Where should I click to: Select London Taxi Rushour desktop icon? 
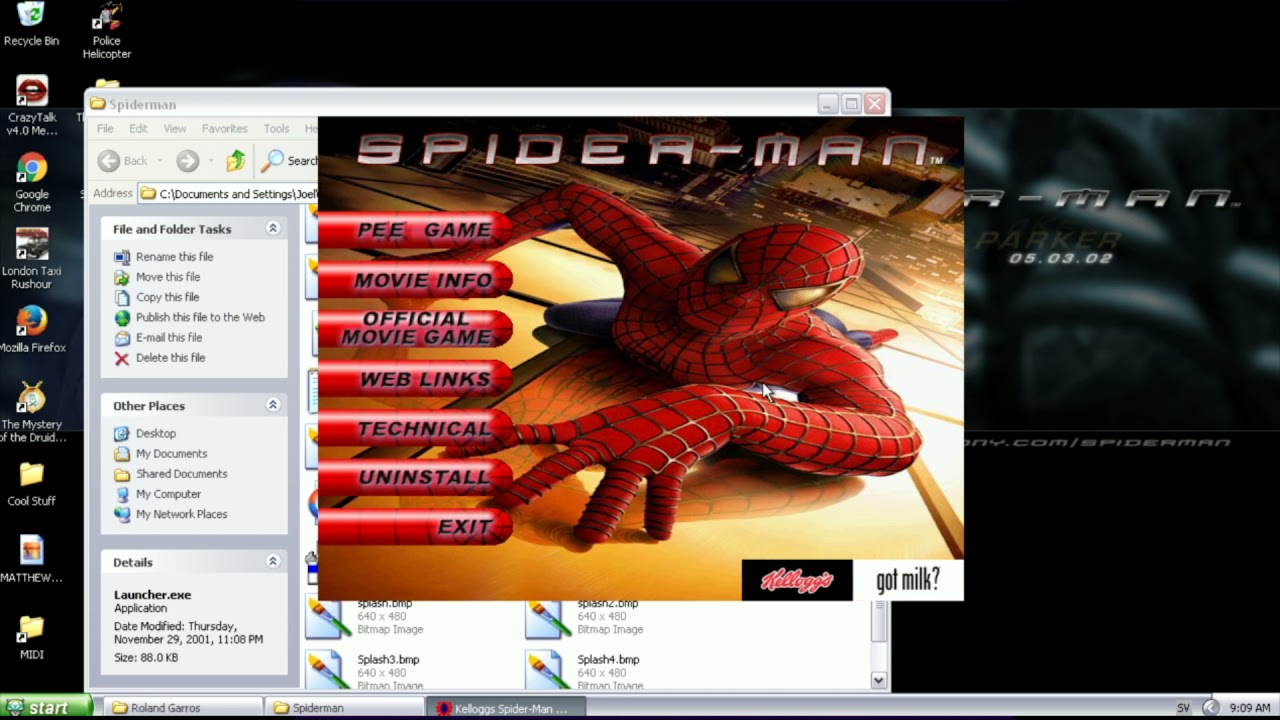(x=31, y=260)
